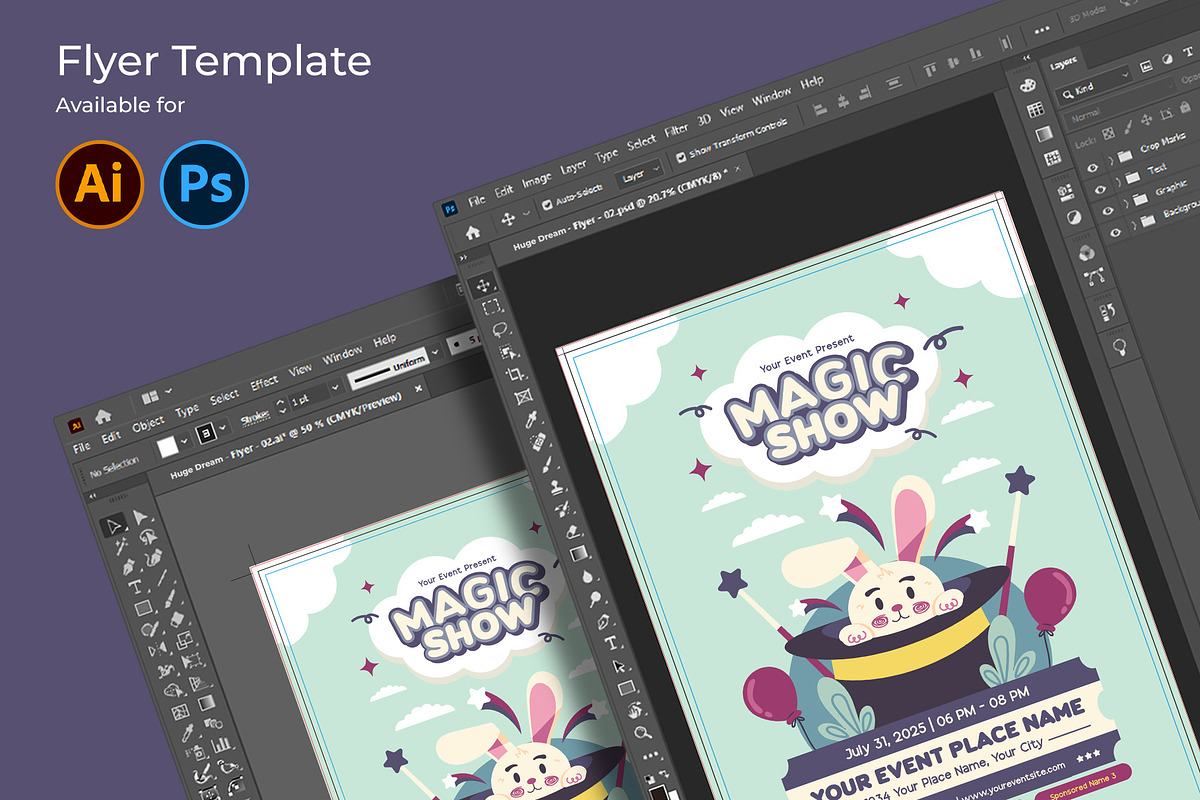The height and width of the screenshot is (800, 1200).
Task: Select the Eraser tool in Photoshop
Action: [571, 531]
